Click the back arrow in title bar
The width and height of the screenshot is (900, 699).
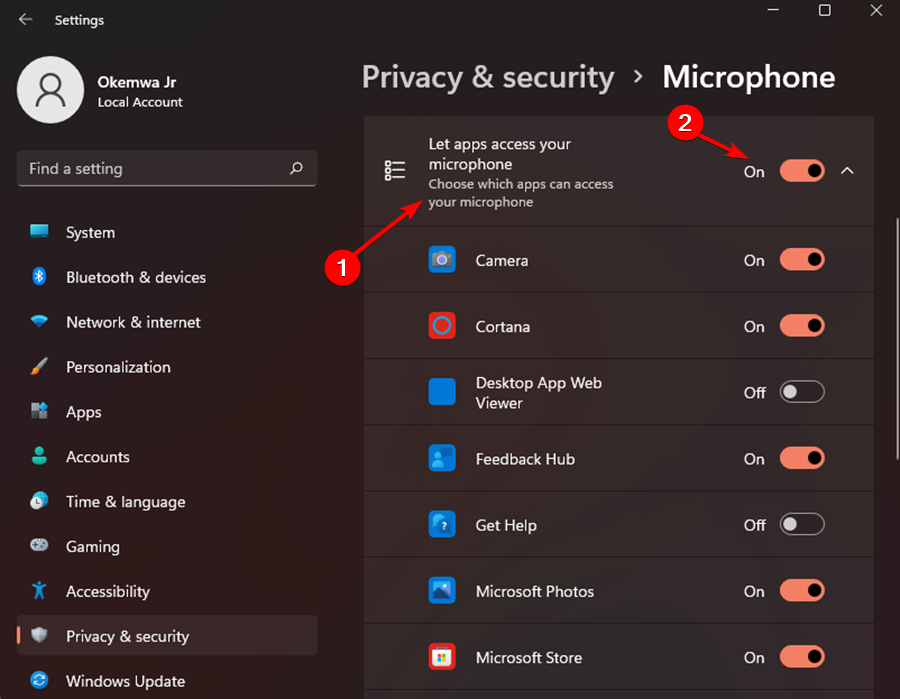pos(25,19)
